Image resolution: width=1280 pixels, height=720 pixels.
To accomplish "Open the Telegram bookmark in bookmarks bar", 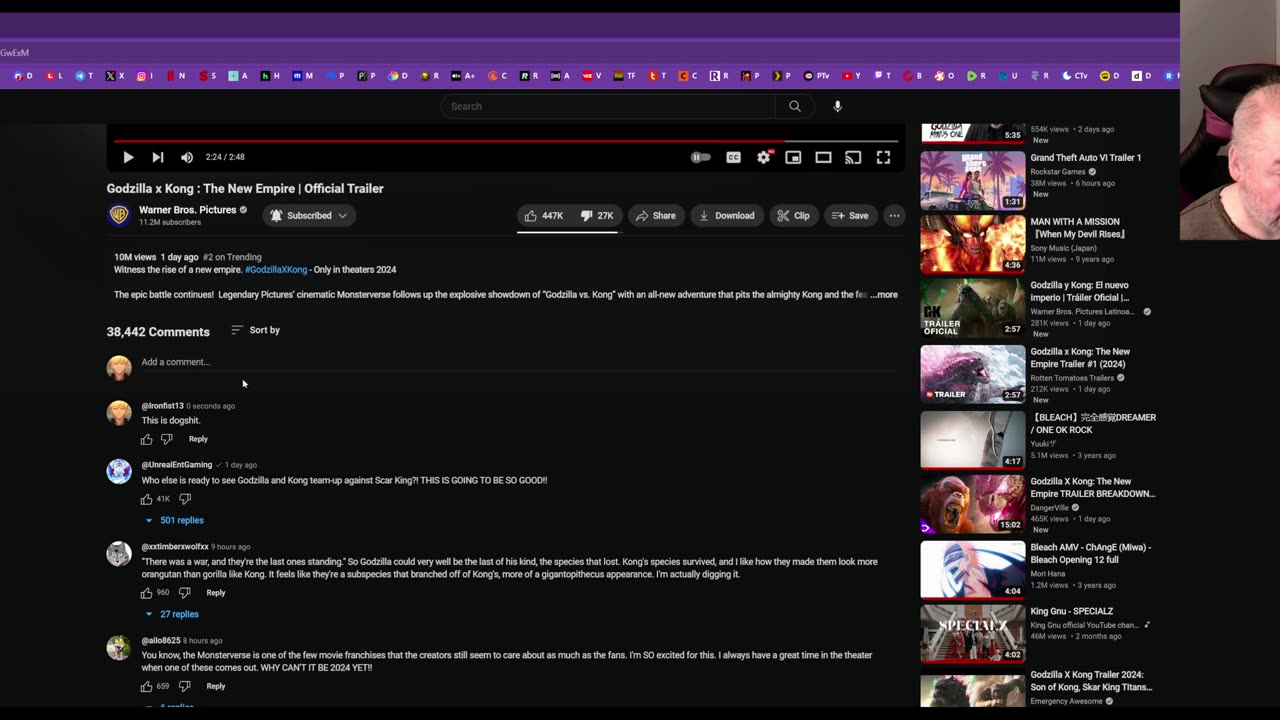I will (x=83, y=76).
